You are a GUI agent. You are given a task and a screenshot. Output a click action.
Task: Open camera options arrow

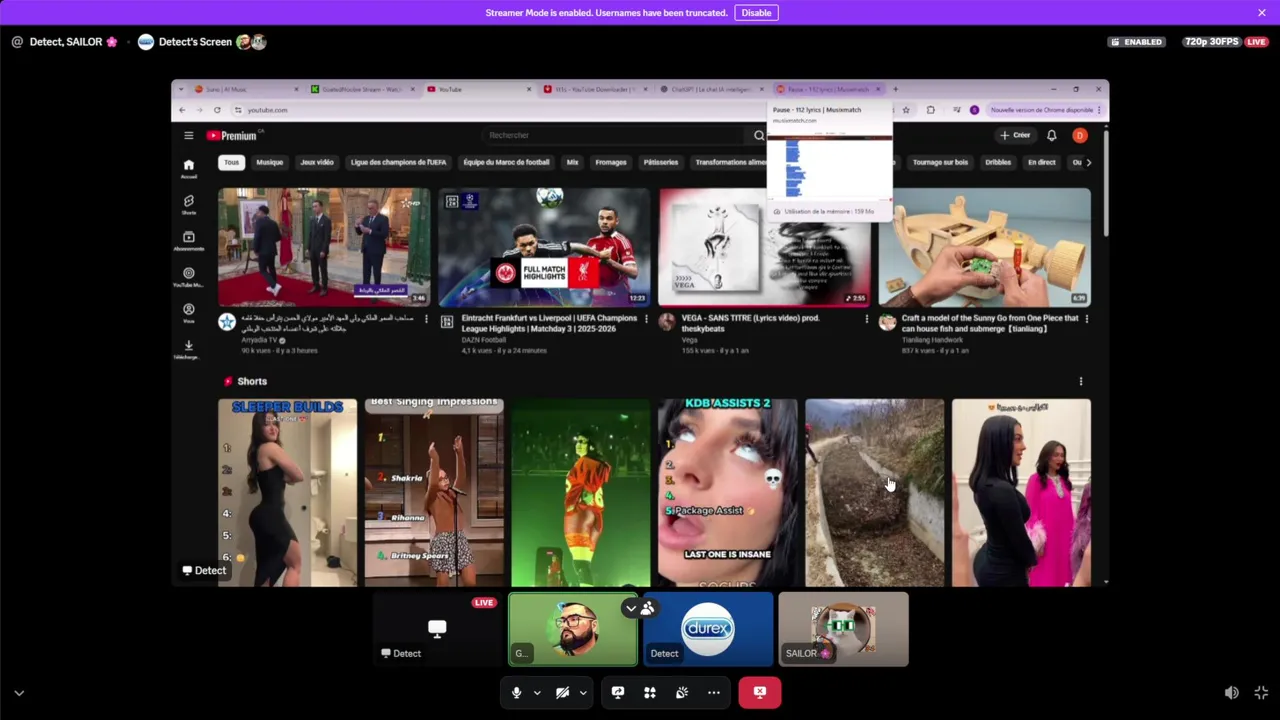(x=583, y=692)
